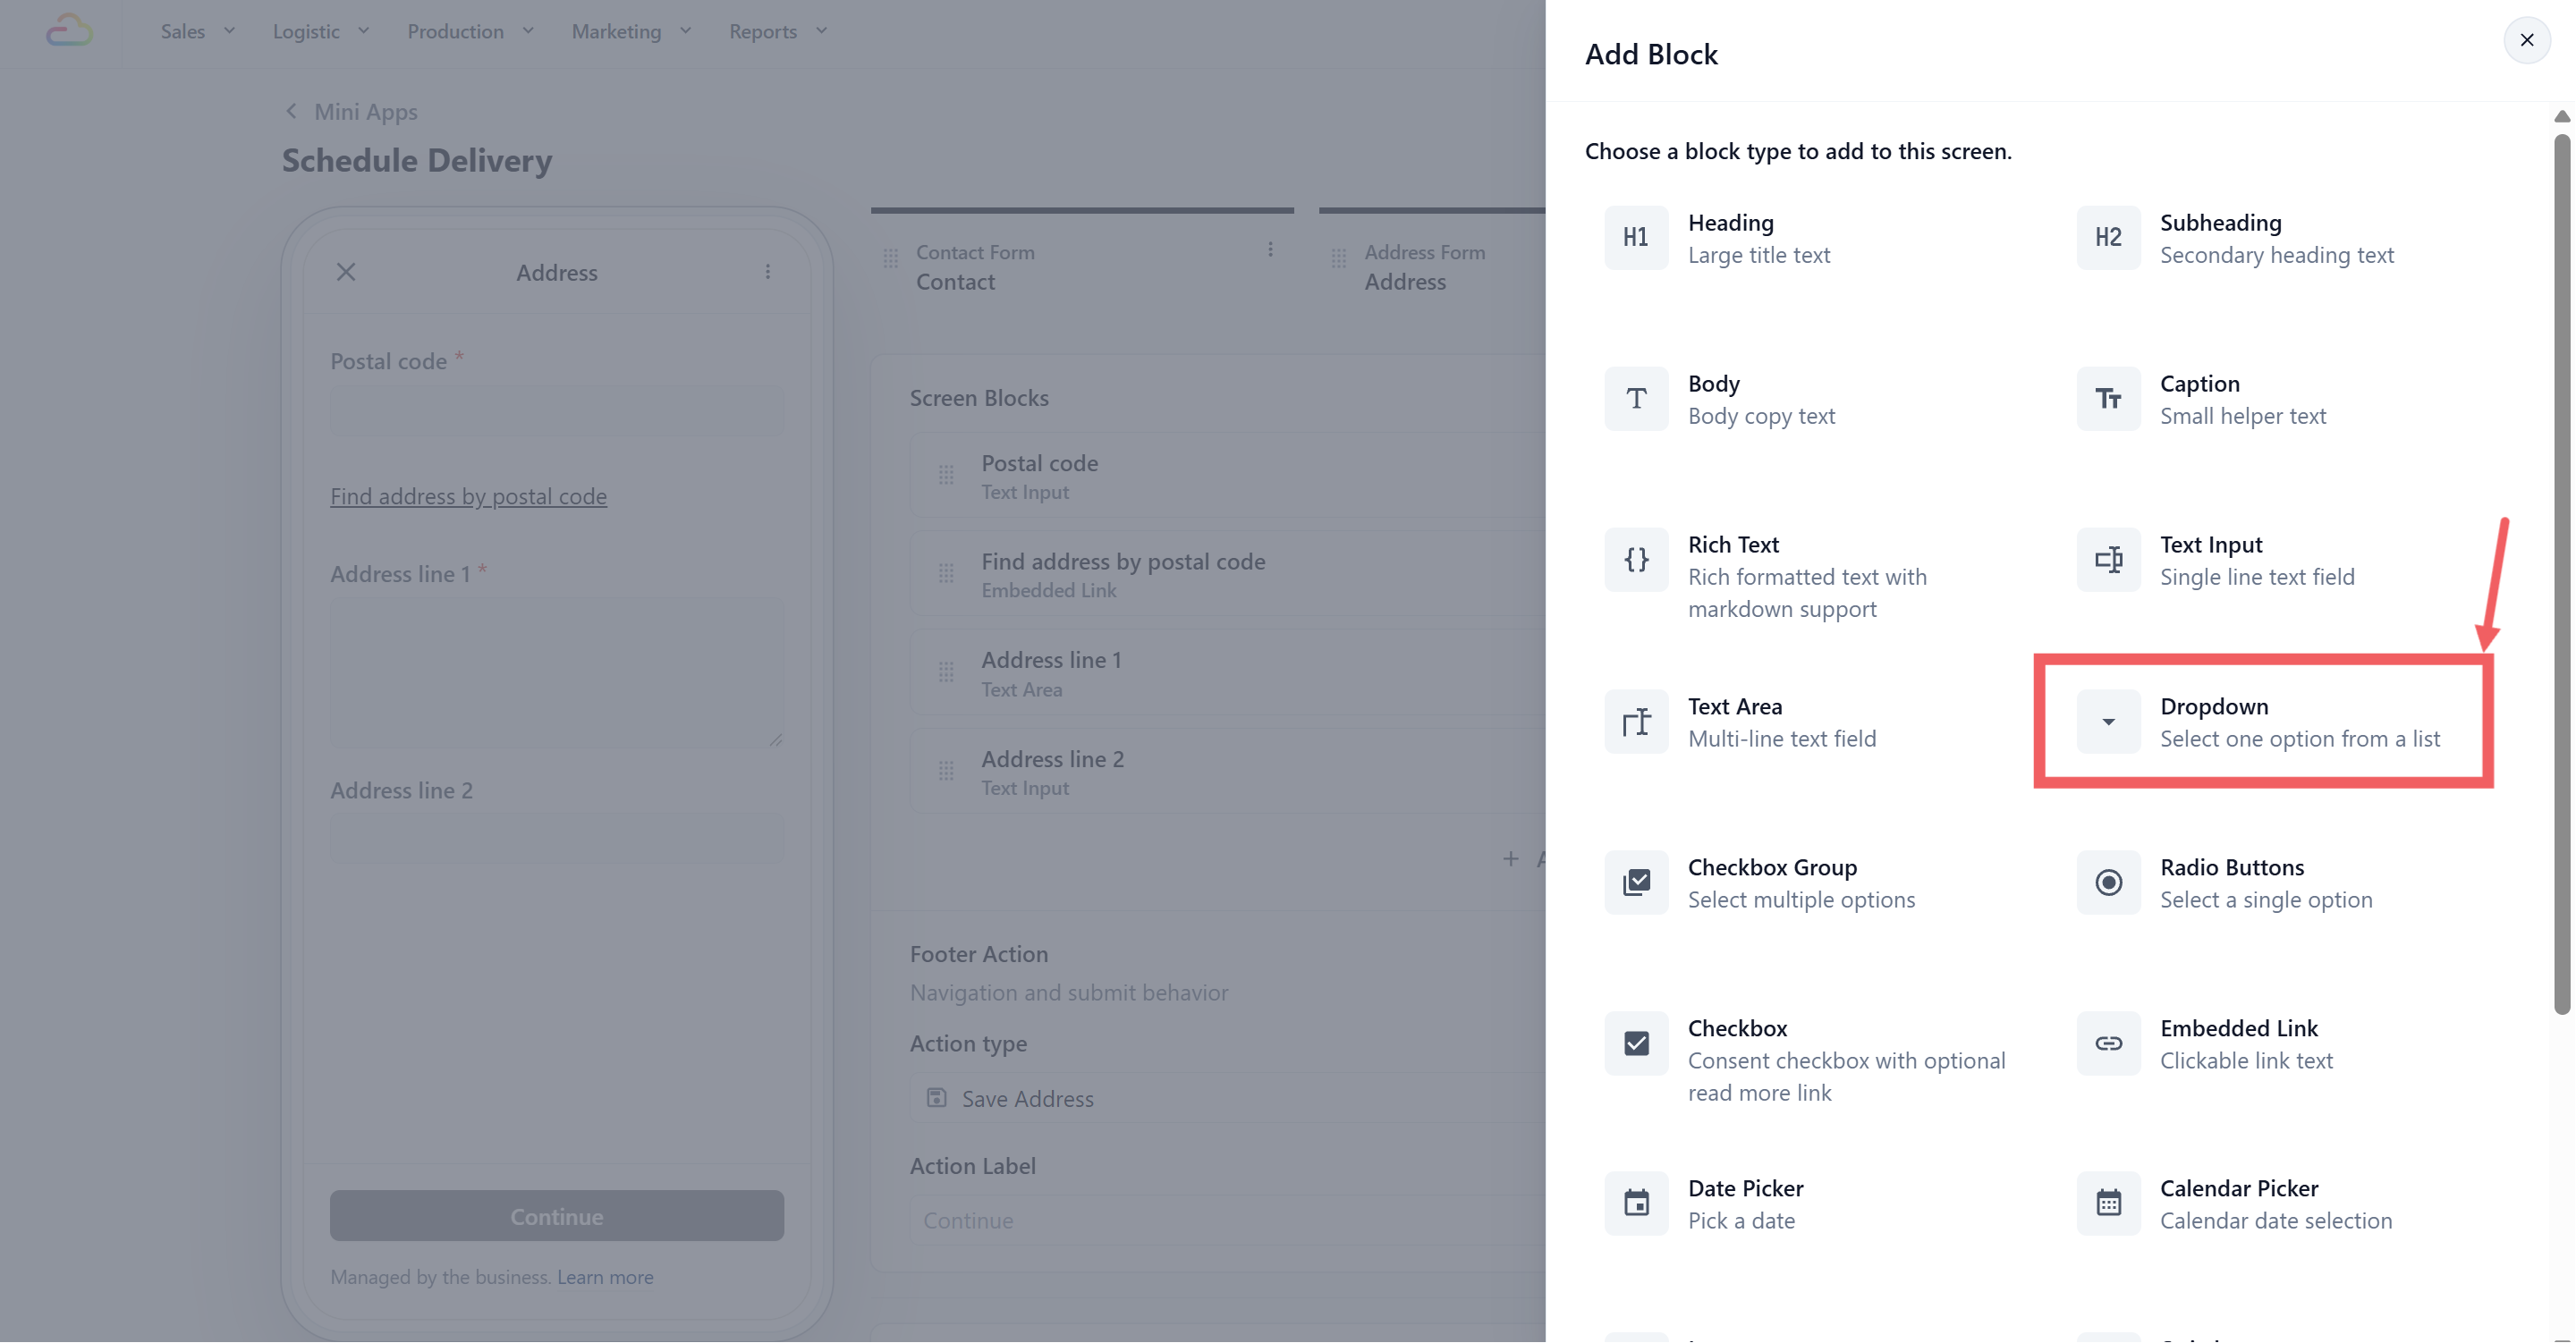The width and height of the screenshot is (2576, 1343).
Task: Click the Schedule Delivery page title
Action: tap(416, 160)
